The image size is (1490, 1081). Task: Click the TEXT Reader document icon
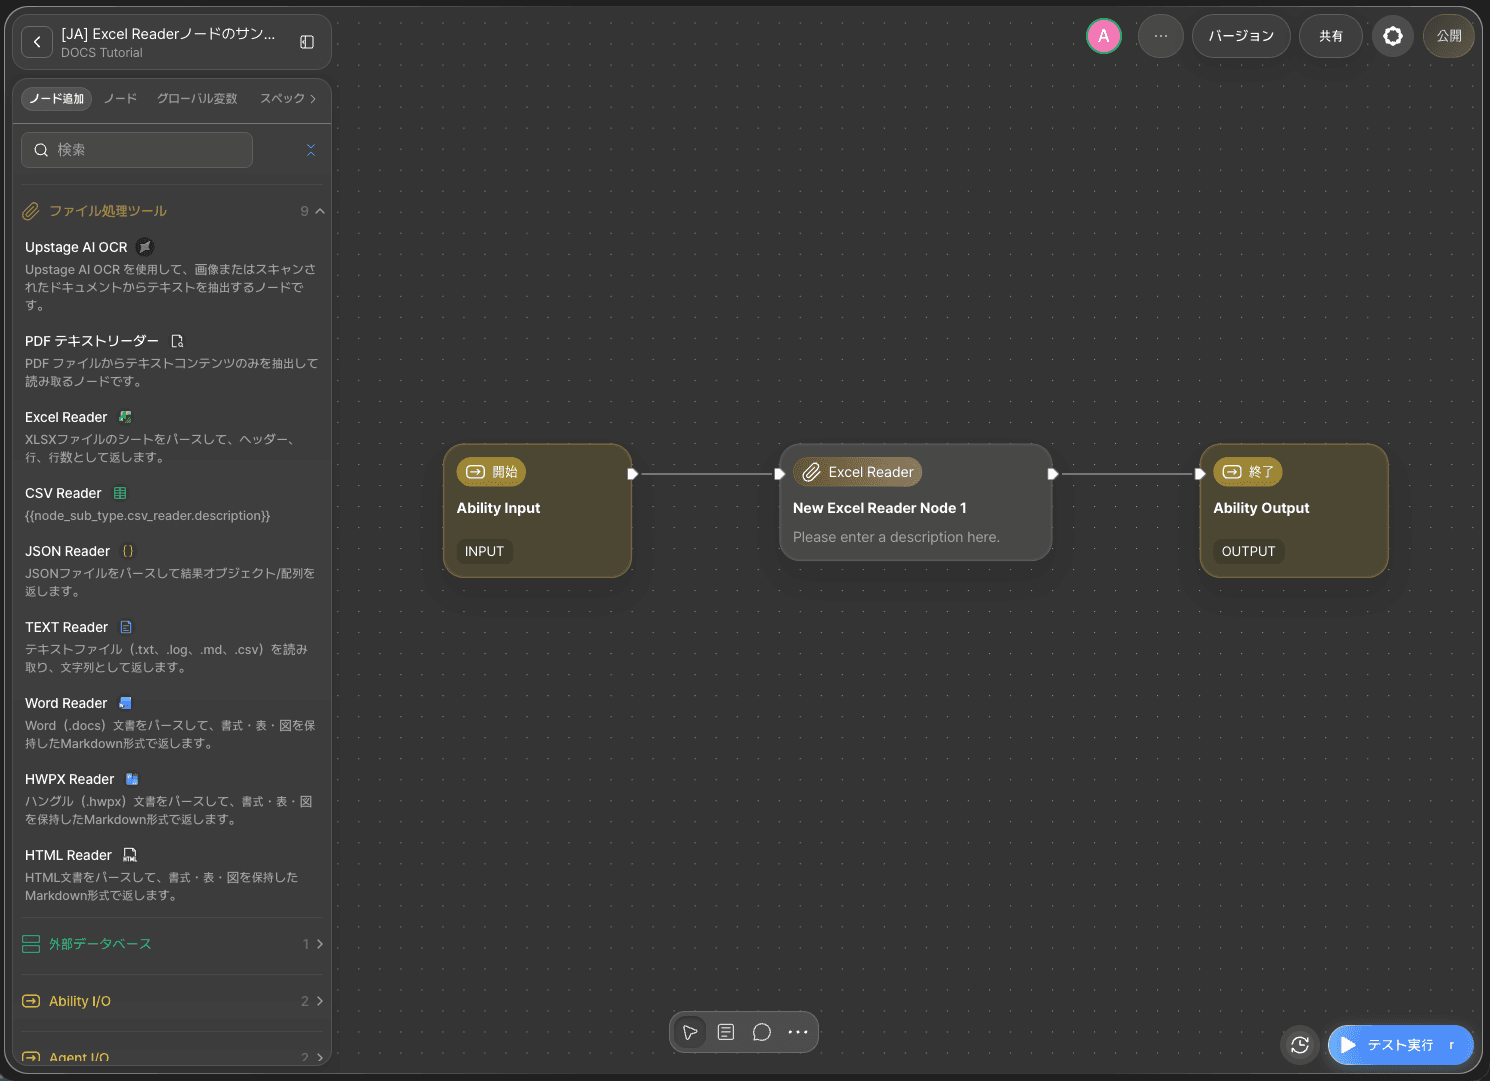pos(126,627)
